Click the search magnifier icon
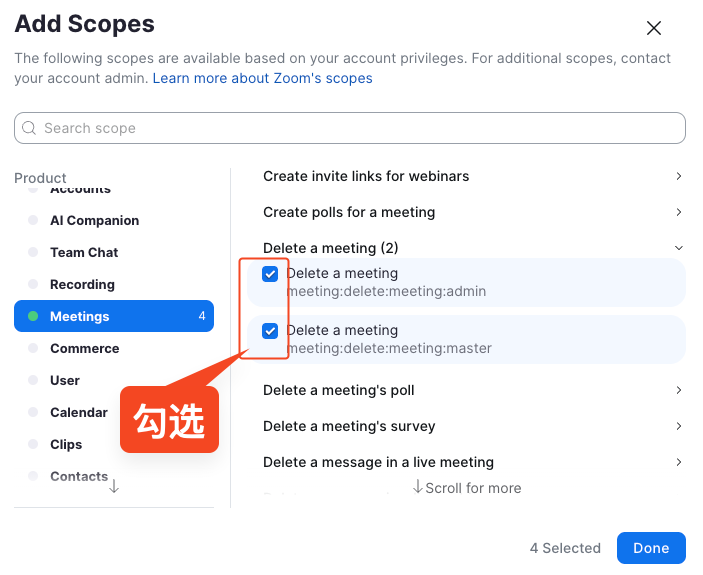The width and height of the screenshot is (703, 575). click(30, 128)
